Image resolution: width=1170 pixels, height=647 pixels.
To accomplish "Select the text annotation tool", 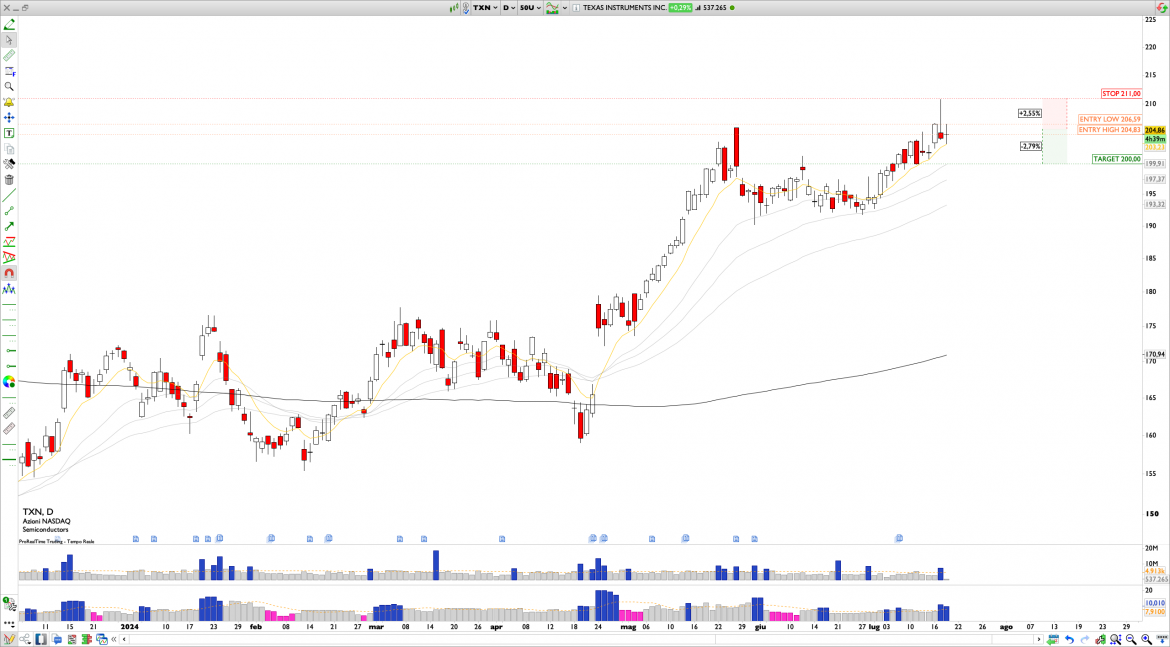I will (9, 133).
